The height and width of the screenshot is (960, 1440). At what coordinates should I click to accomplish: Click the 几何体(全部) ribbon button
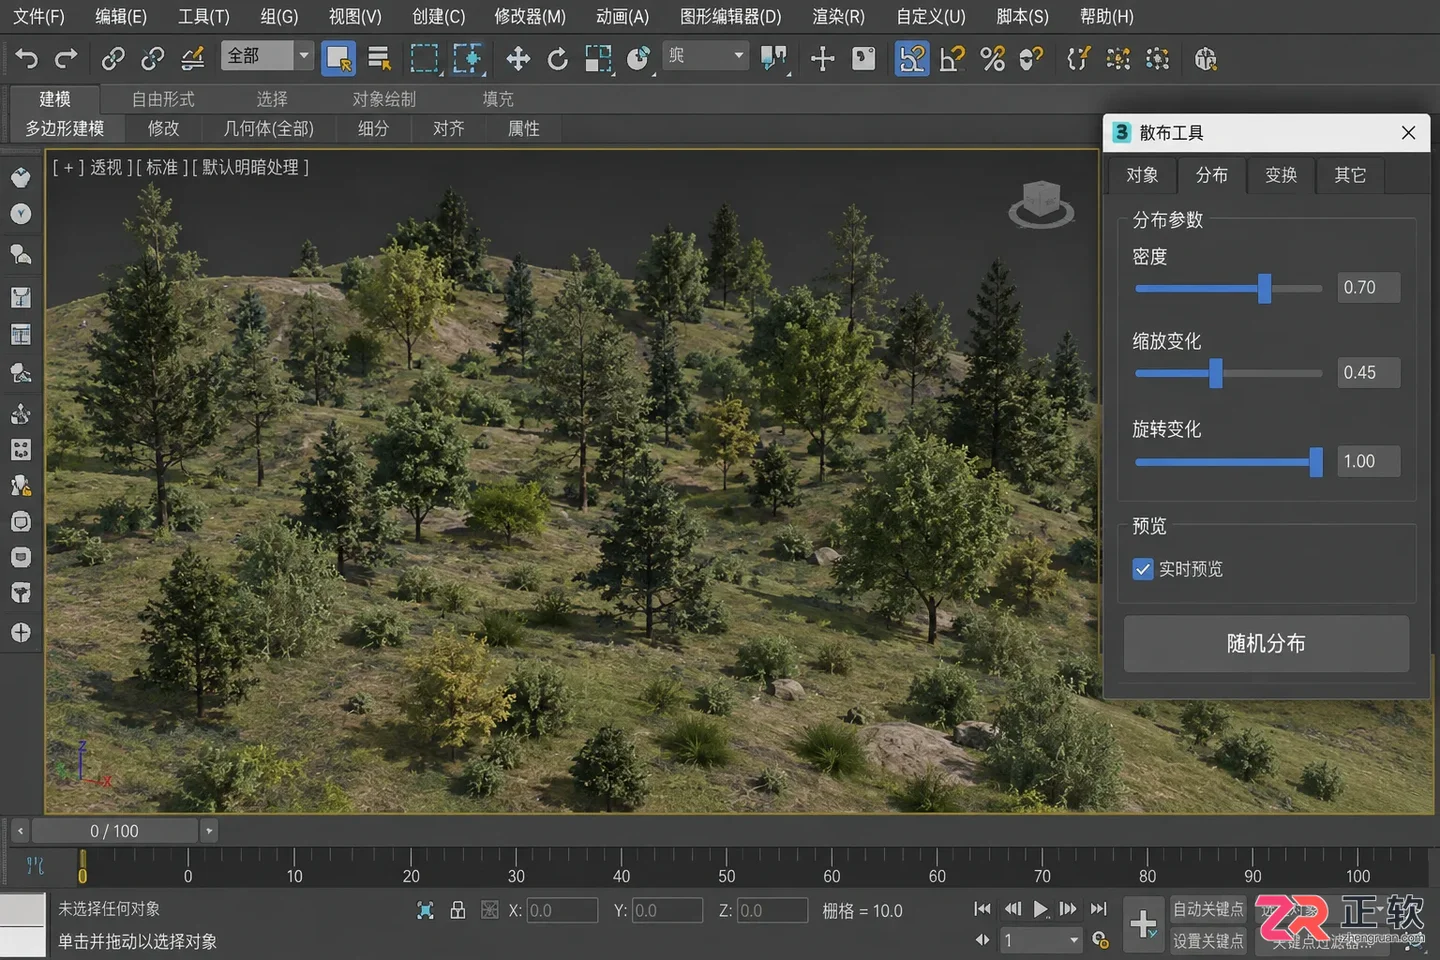pyautogui.click(x=269, y=128)
